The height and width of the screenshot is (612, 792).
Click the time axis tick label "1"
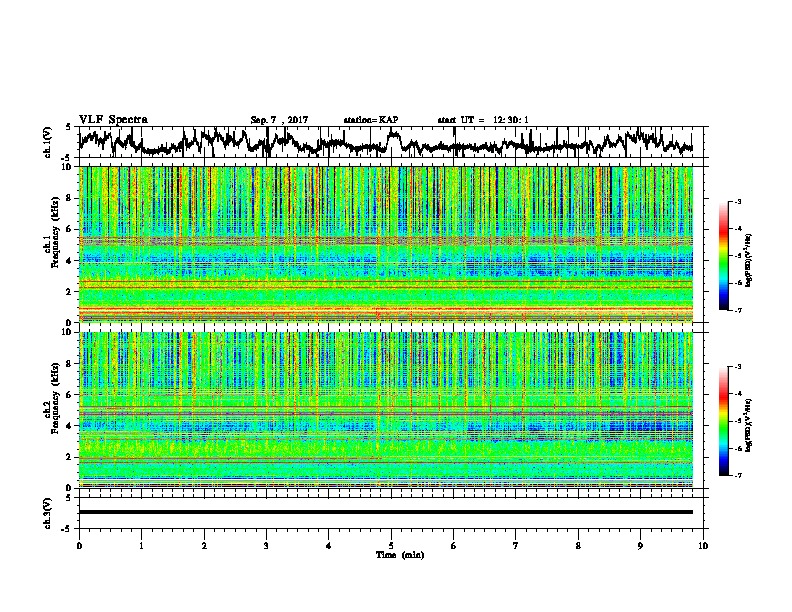pos(141,546)
